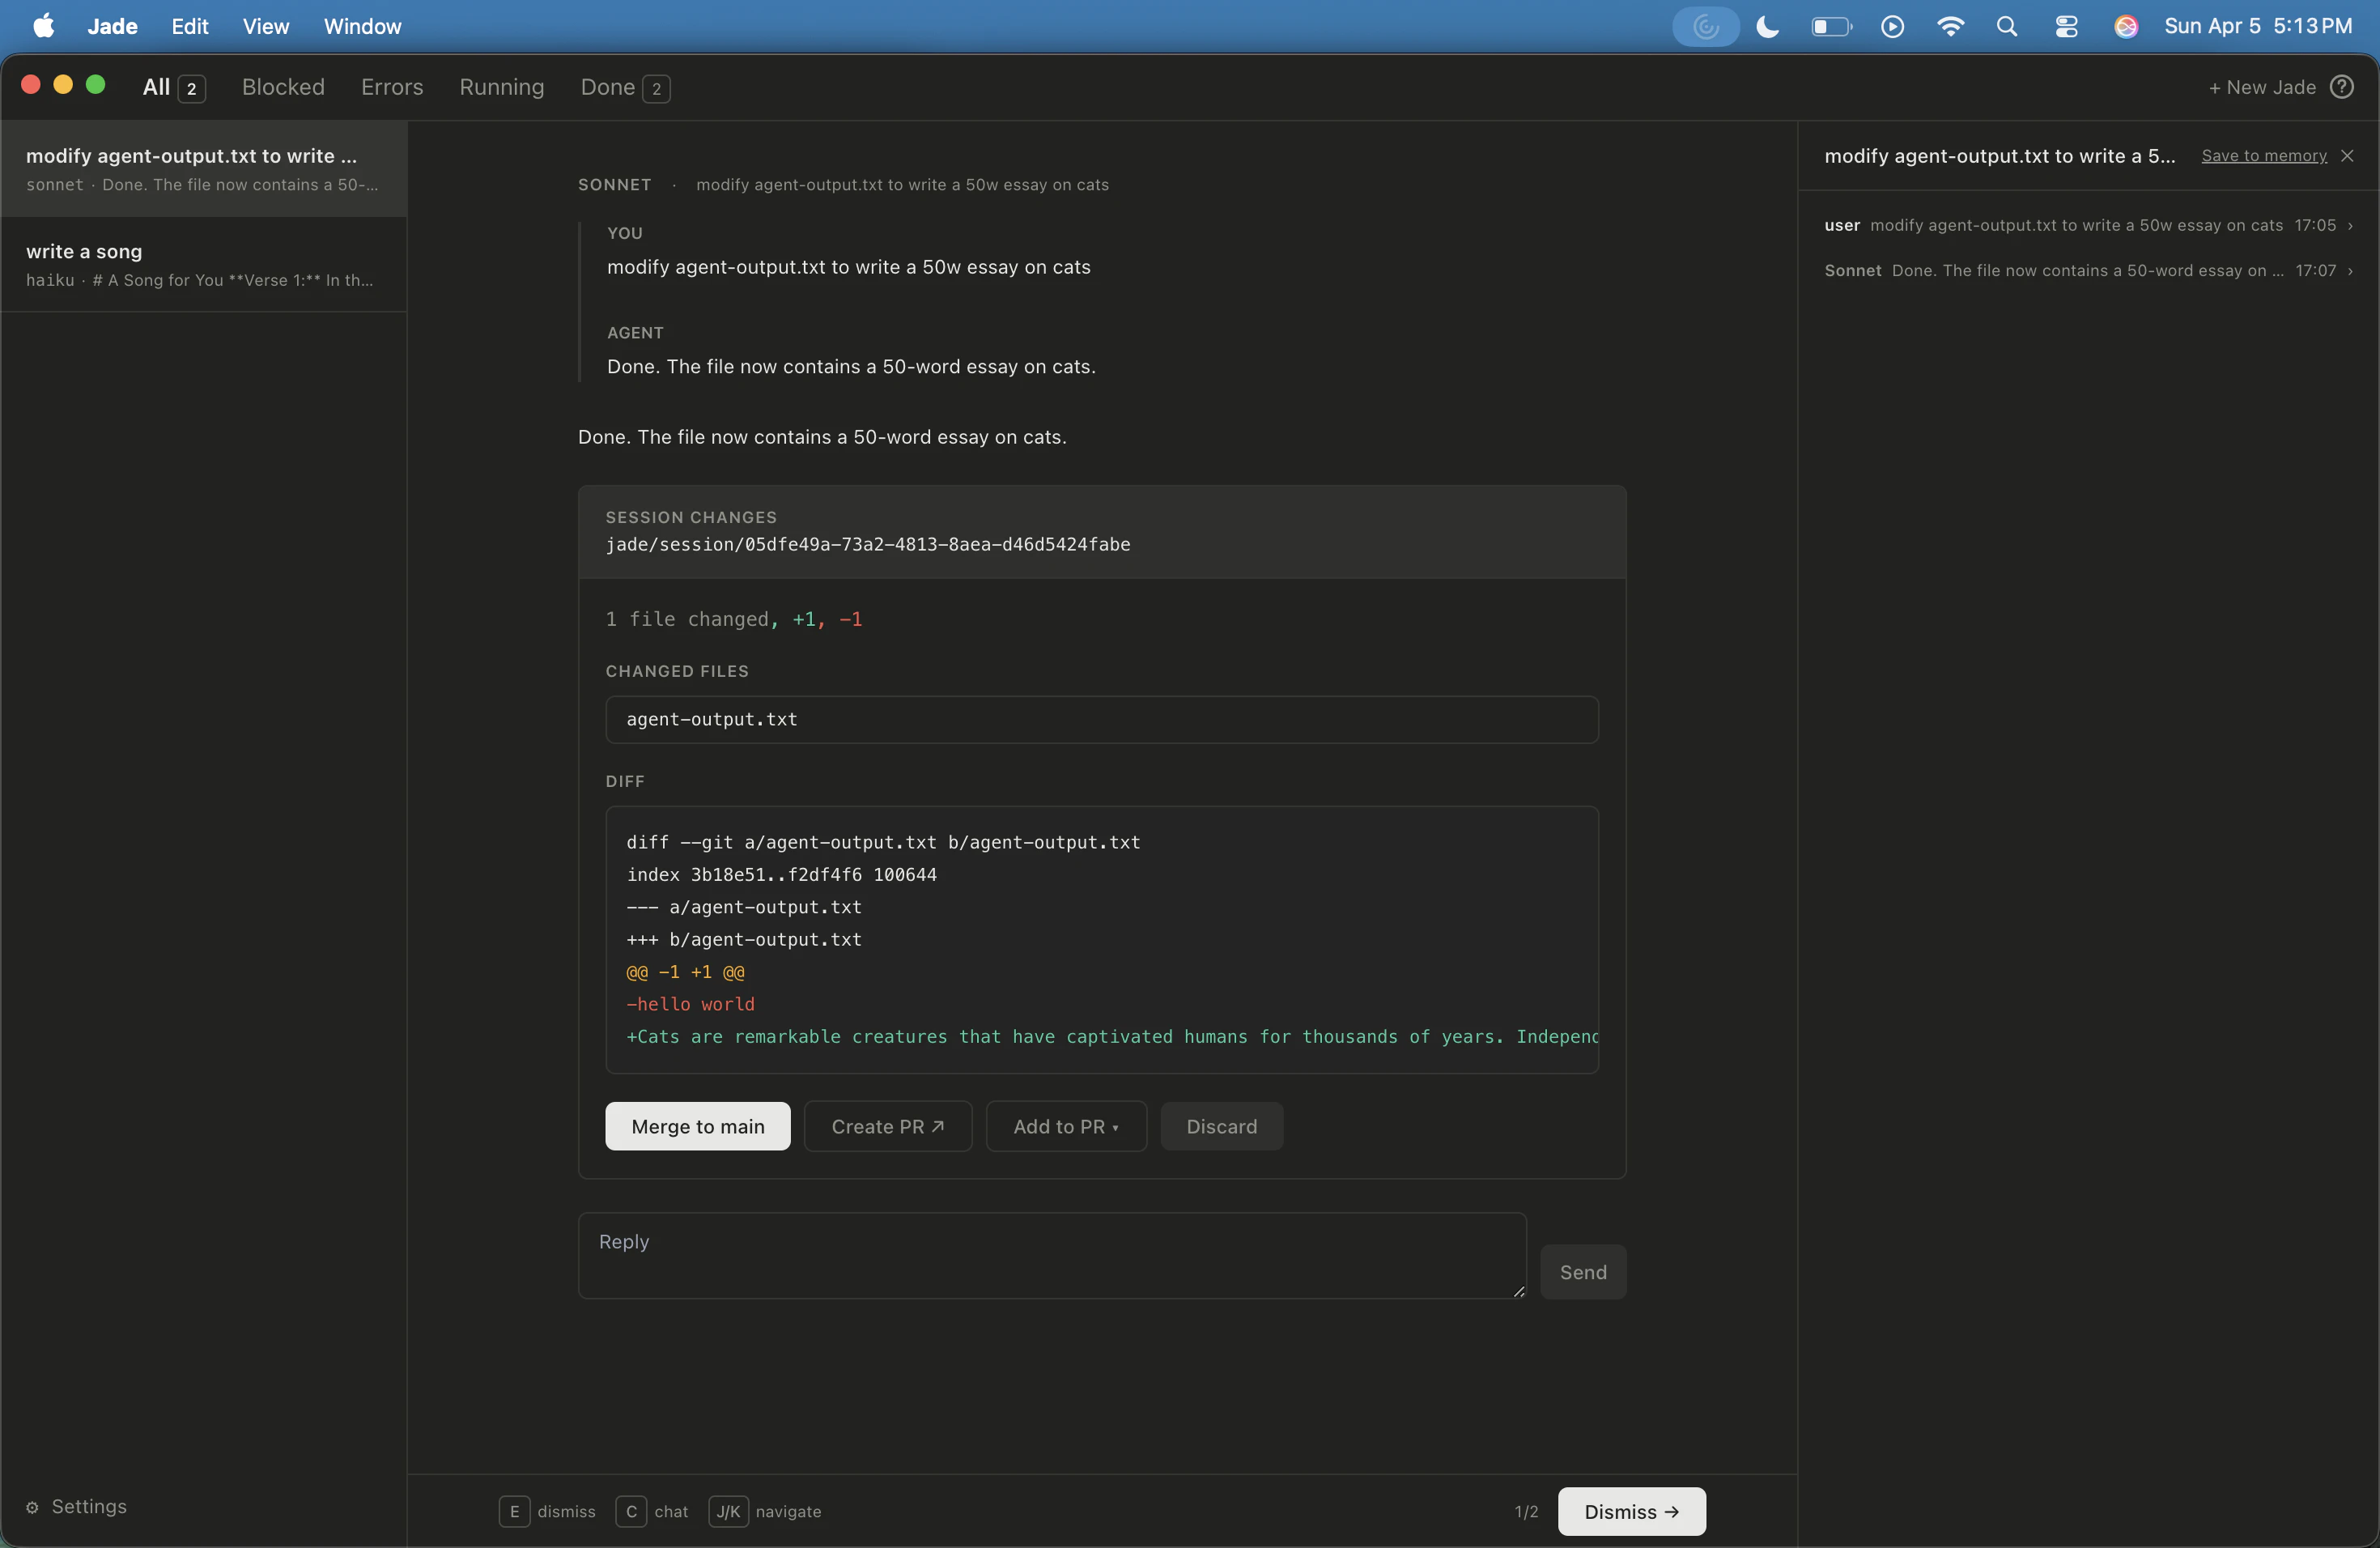Click the Wi-Fi status icon
Viewport: 2380px width, 1548px height.
[x=1949, y=27]
